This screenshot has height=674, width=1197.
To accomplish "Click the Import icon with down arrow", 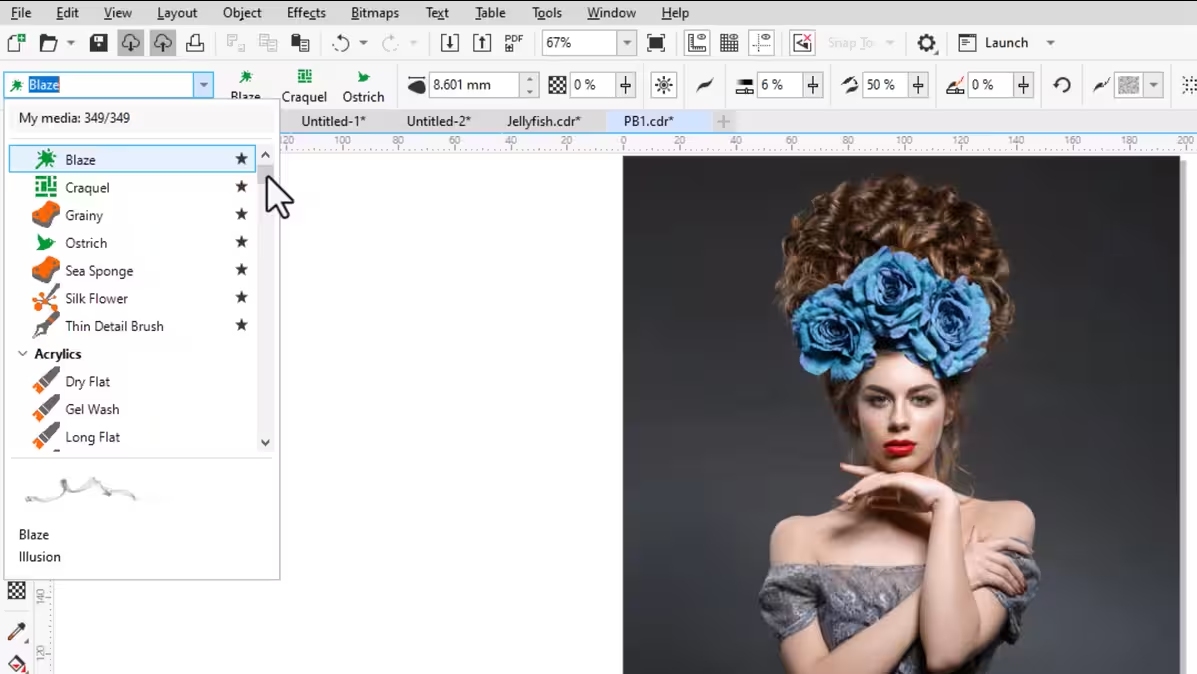I will (450, 43).
